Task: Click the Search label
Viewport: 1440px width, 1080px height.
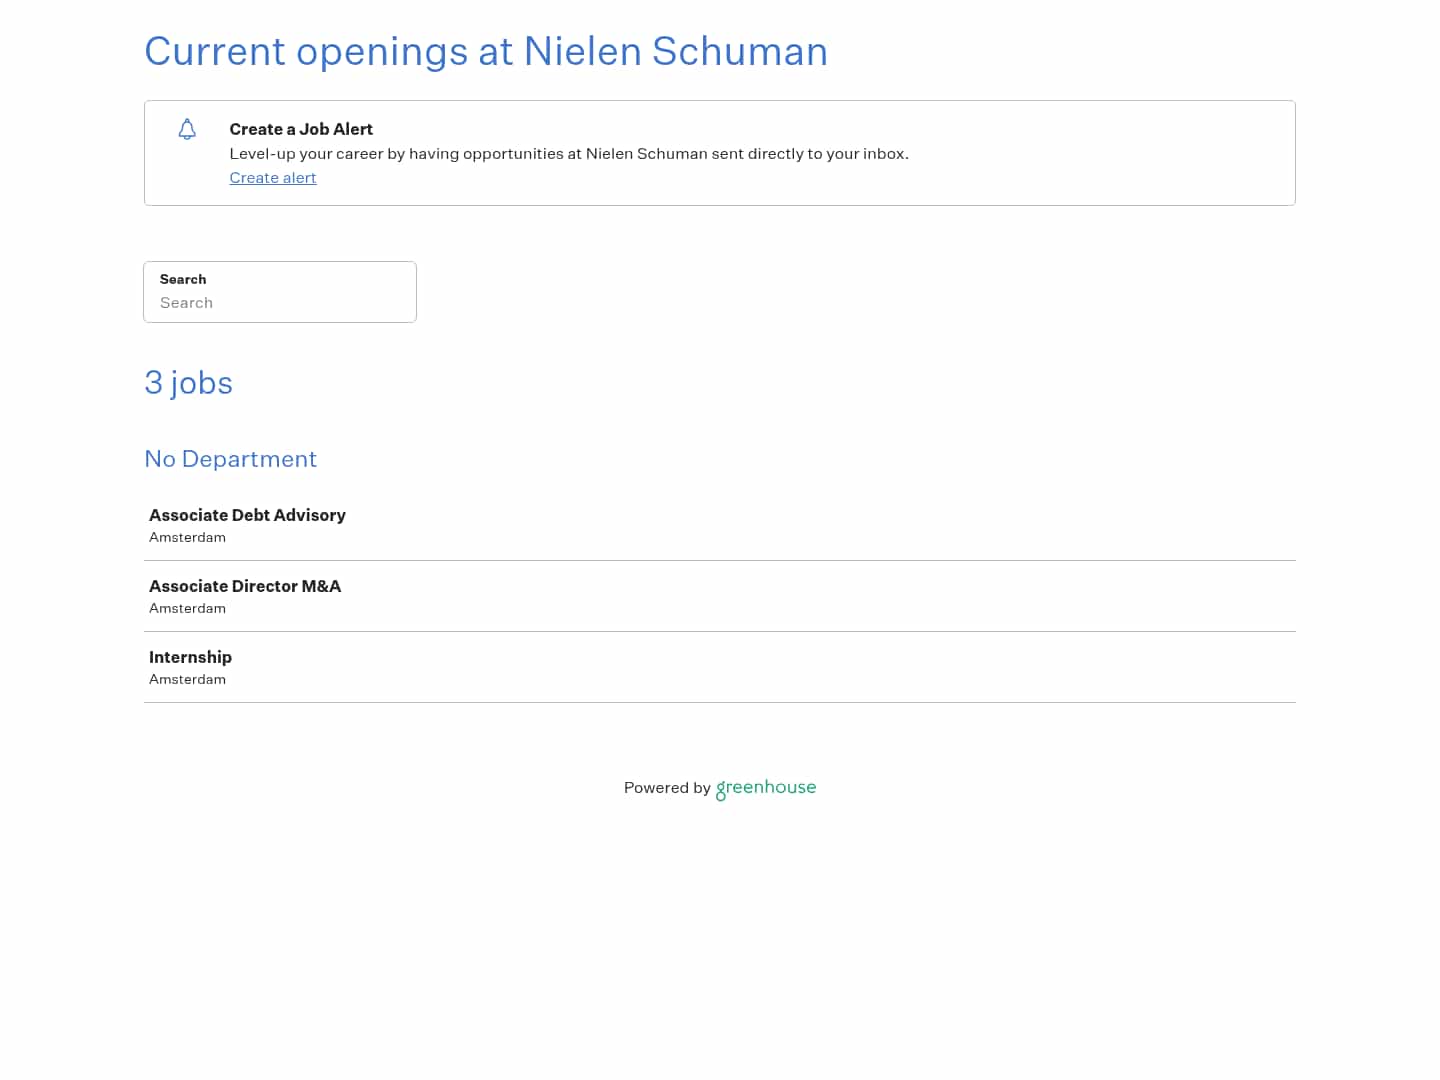Action: pos(183,279)
